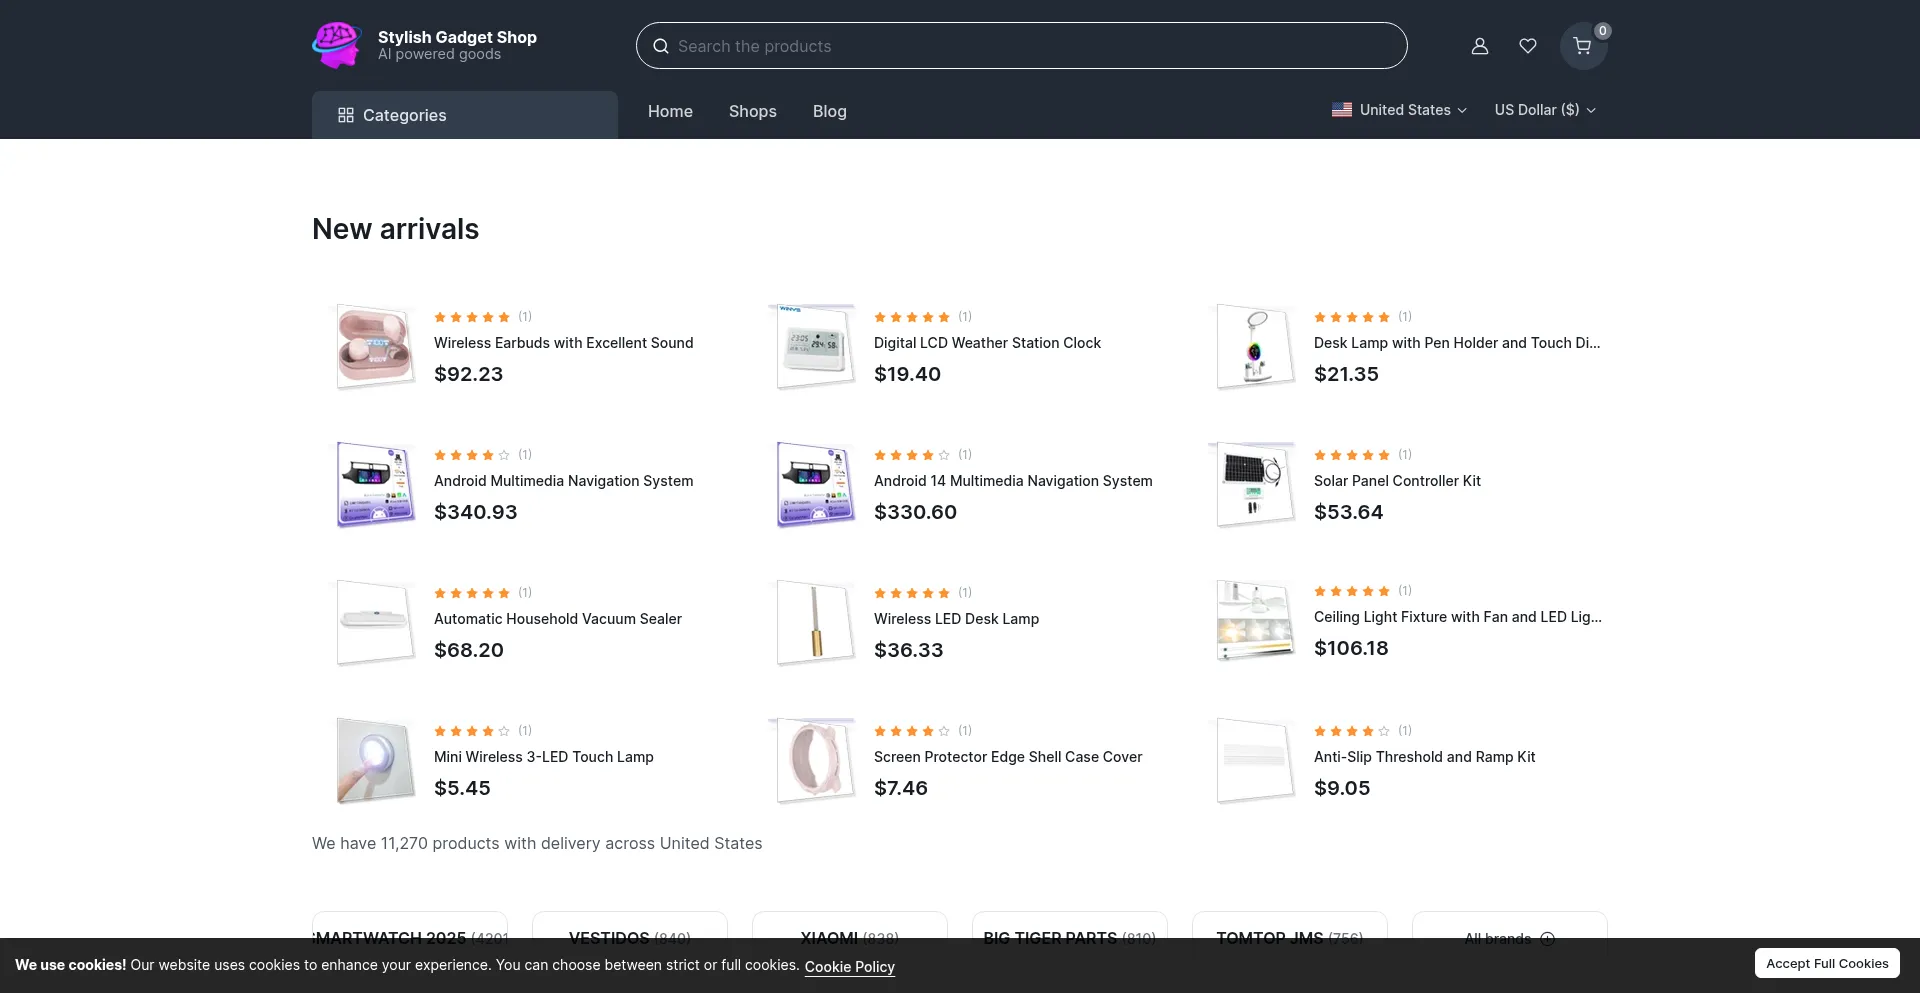Open the shopping cart icon
This screenshot has width=1920, height=993.
[x=1582, y=46]
